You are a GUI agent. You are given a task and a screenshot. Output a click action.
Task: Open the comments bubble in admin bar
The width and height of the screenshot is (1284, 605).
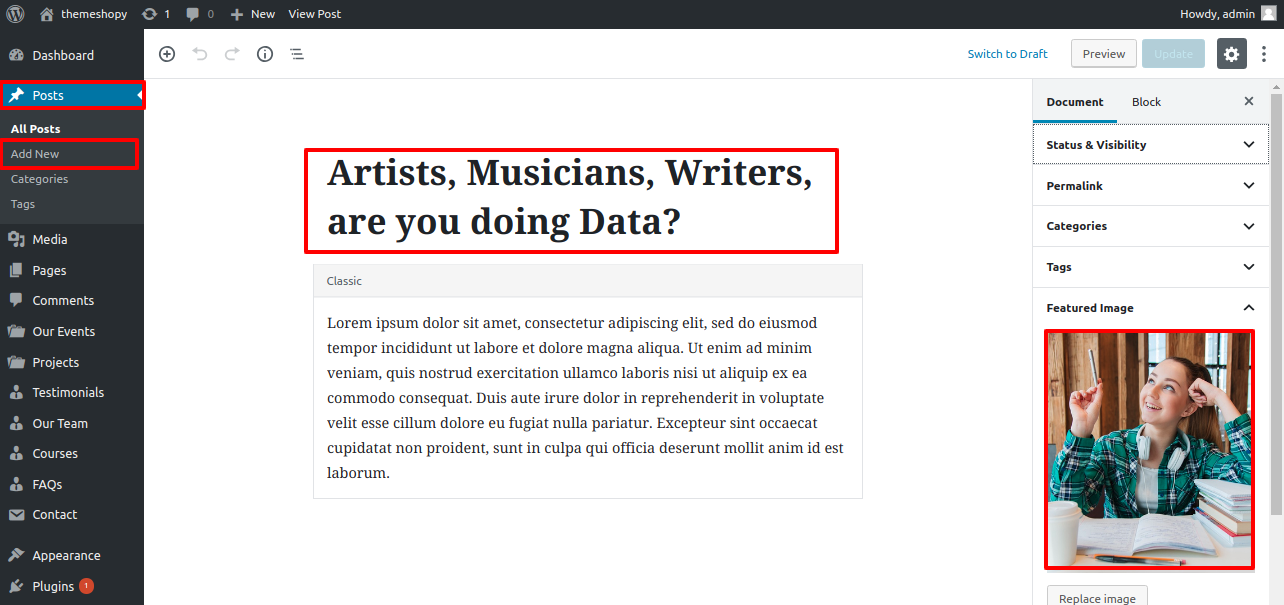click(x=199, y=14)
